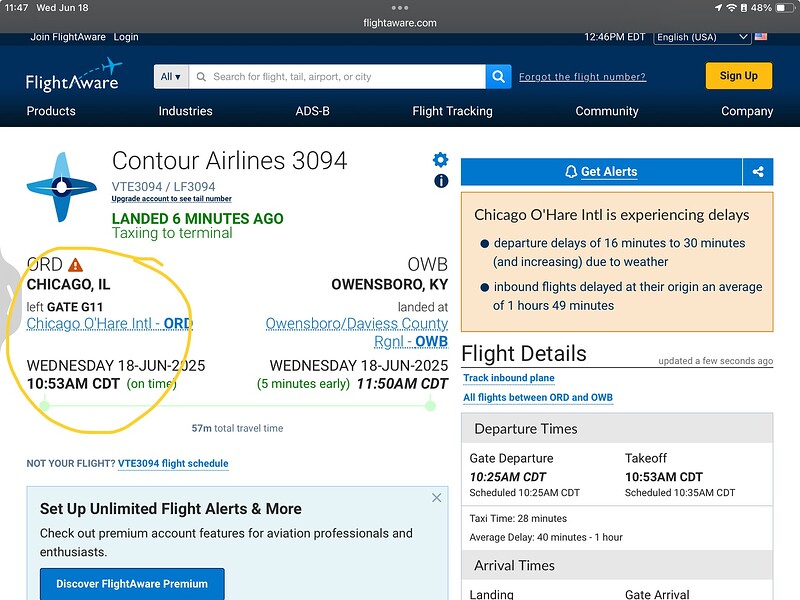The image size is (800, 600).
Task: Open the Community menu
Action: coord(607,111)
